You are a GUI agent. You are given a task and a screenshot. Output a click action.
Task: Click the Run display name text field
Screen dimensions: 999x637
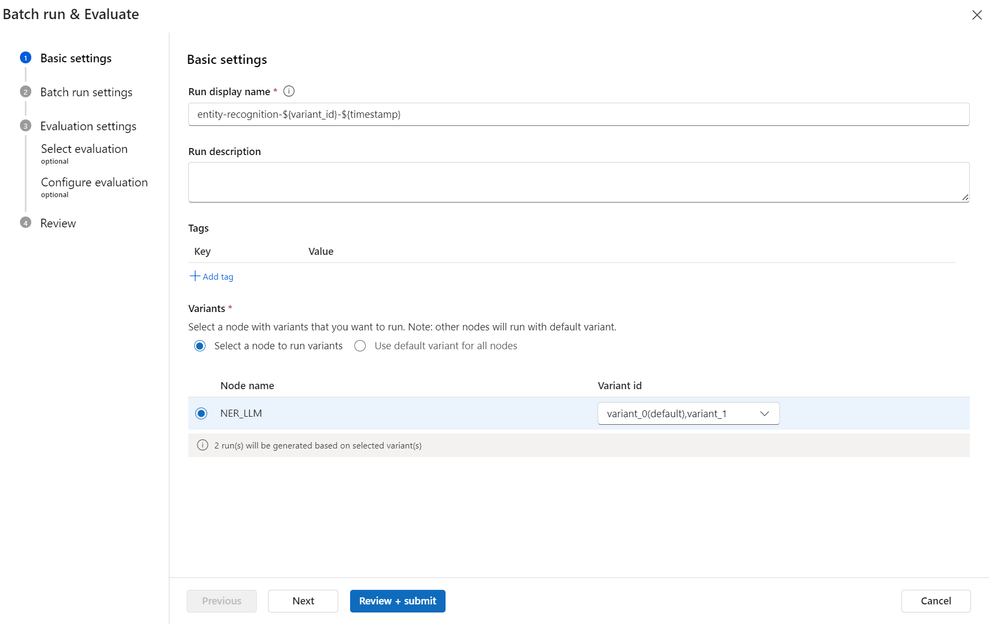click(578, 114)
